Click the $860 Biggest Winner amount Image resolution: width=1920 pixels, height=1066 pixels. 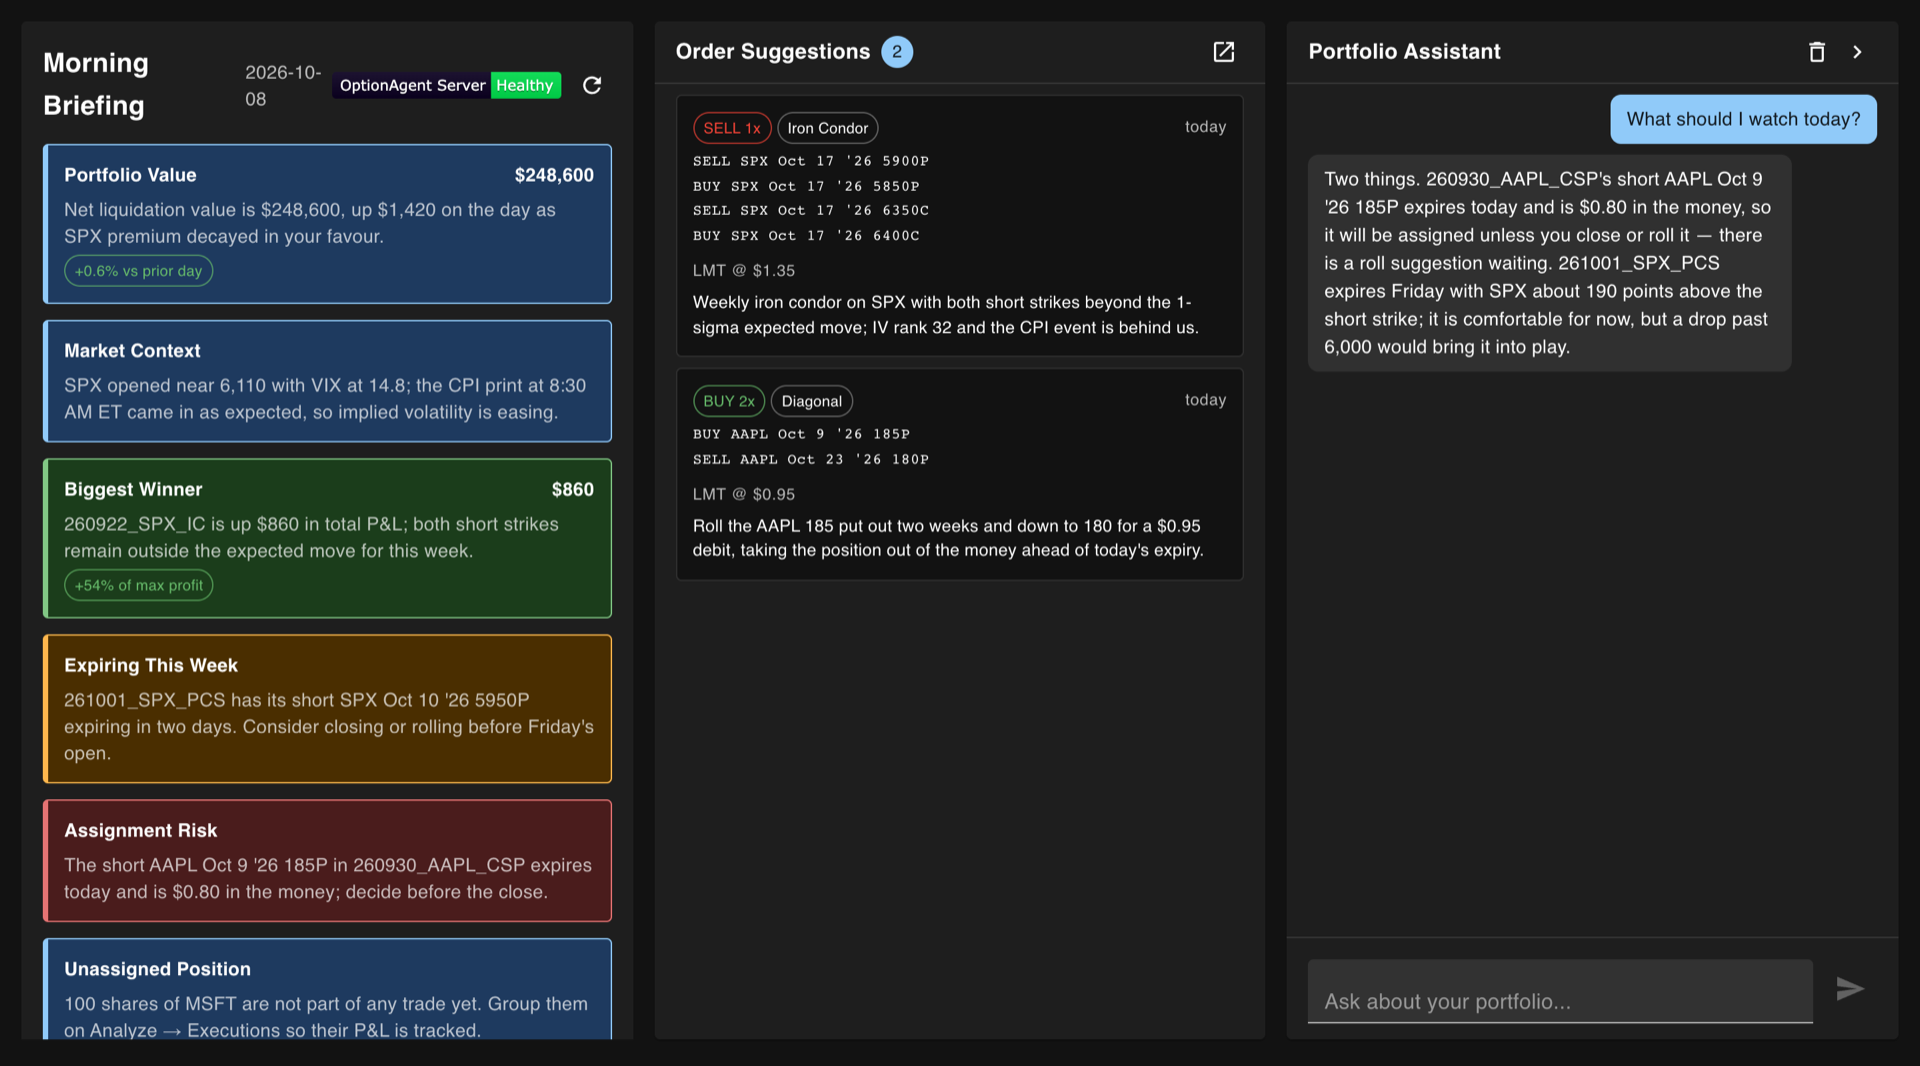pos(573,489)
